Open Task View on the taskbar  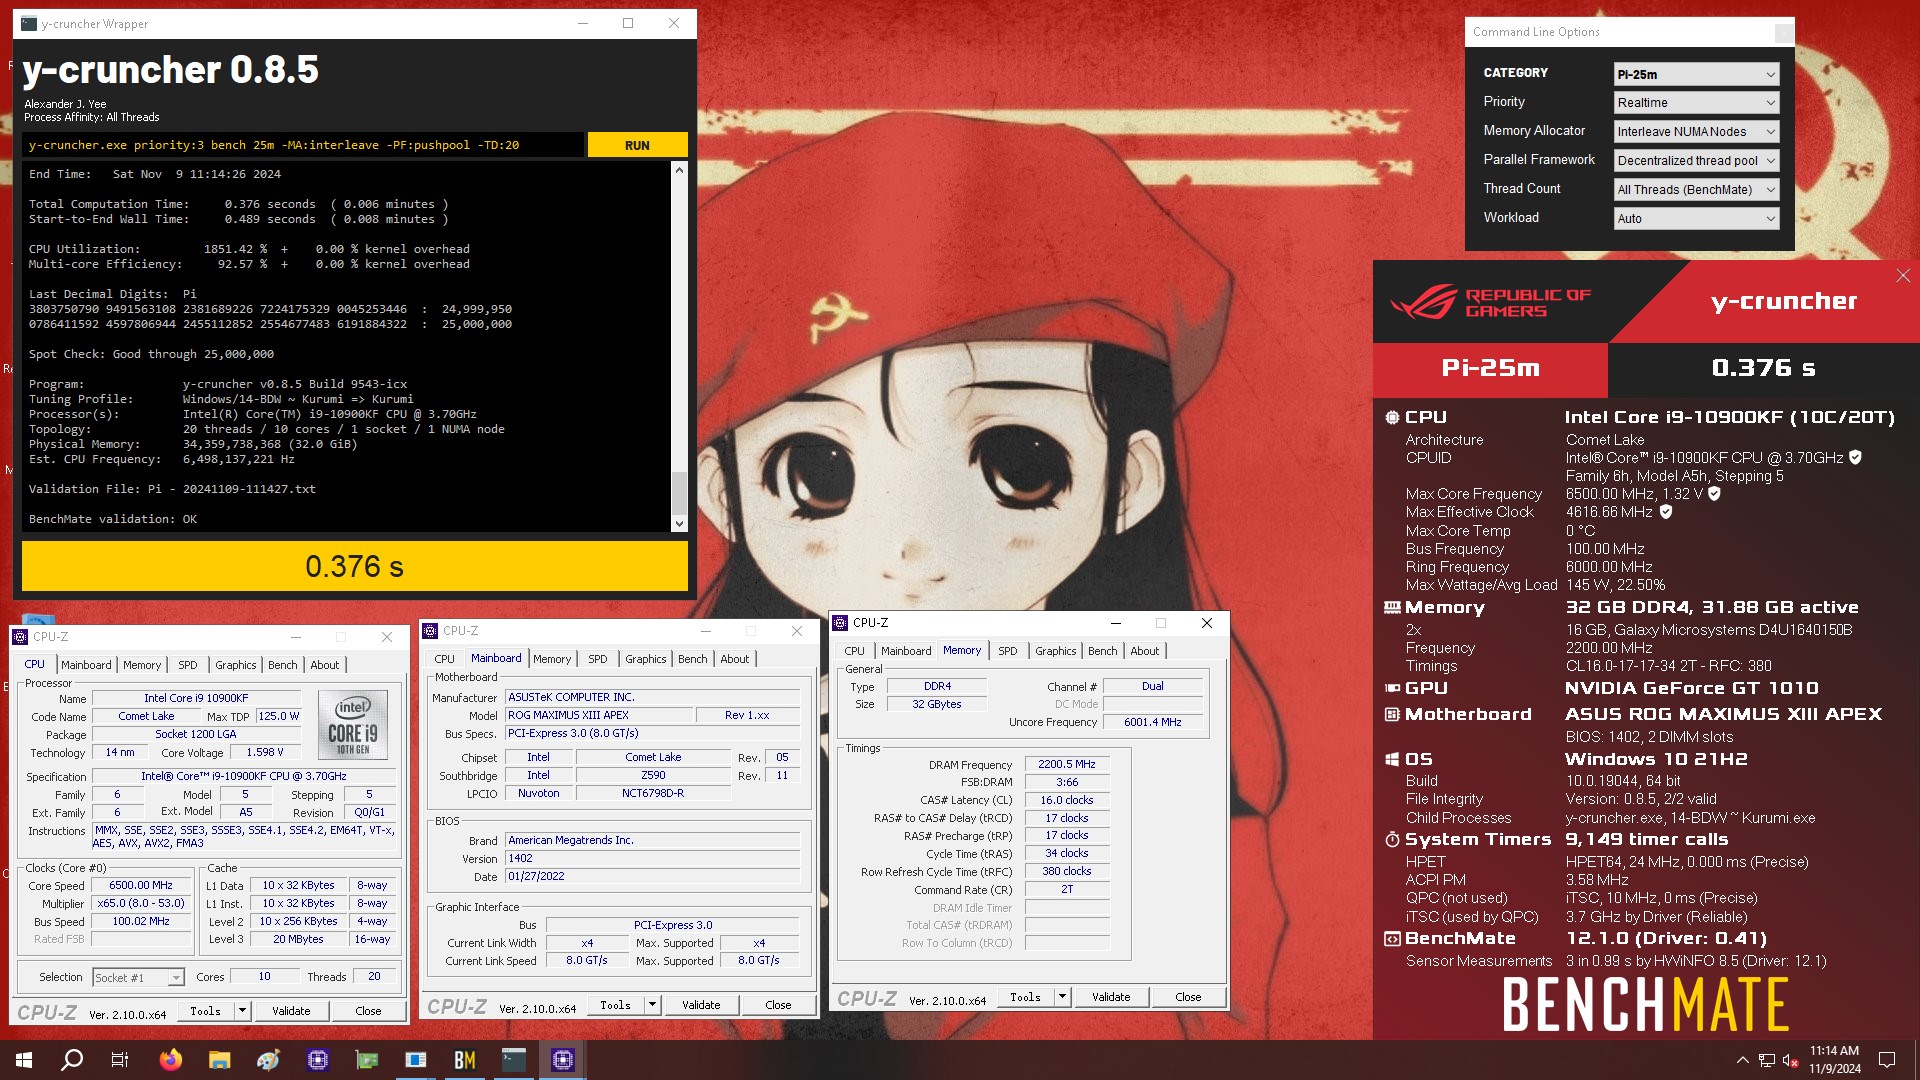coord(120,1060)
